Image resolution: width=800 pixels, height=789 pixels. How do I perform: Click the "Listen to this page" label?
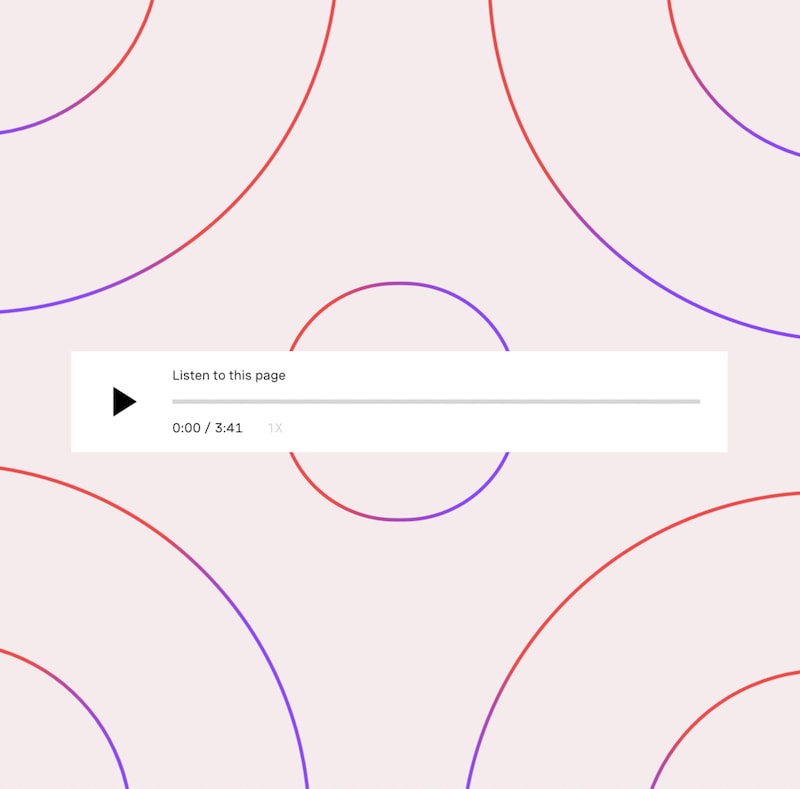tap(229, 376)
